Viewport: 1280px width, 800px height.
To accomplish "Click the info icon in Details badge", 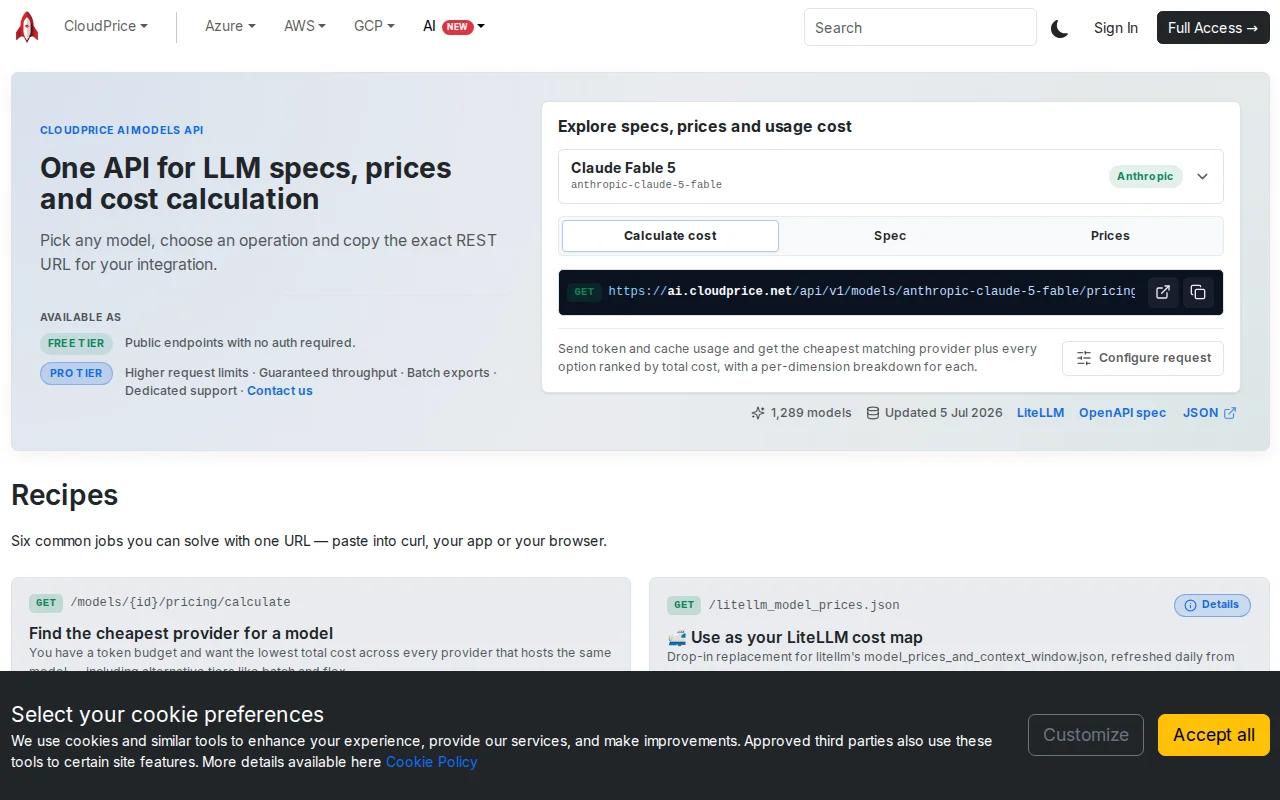I will [x=1190, y=605].
